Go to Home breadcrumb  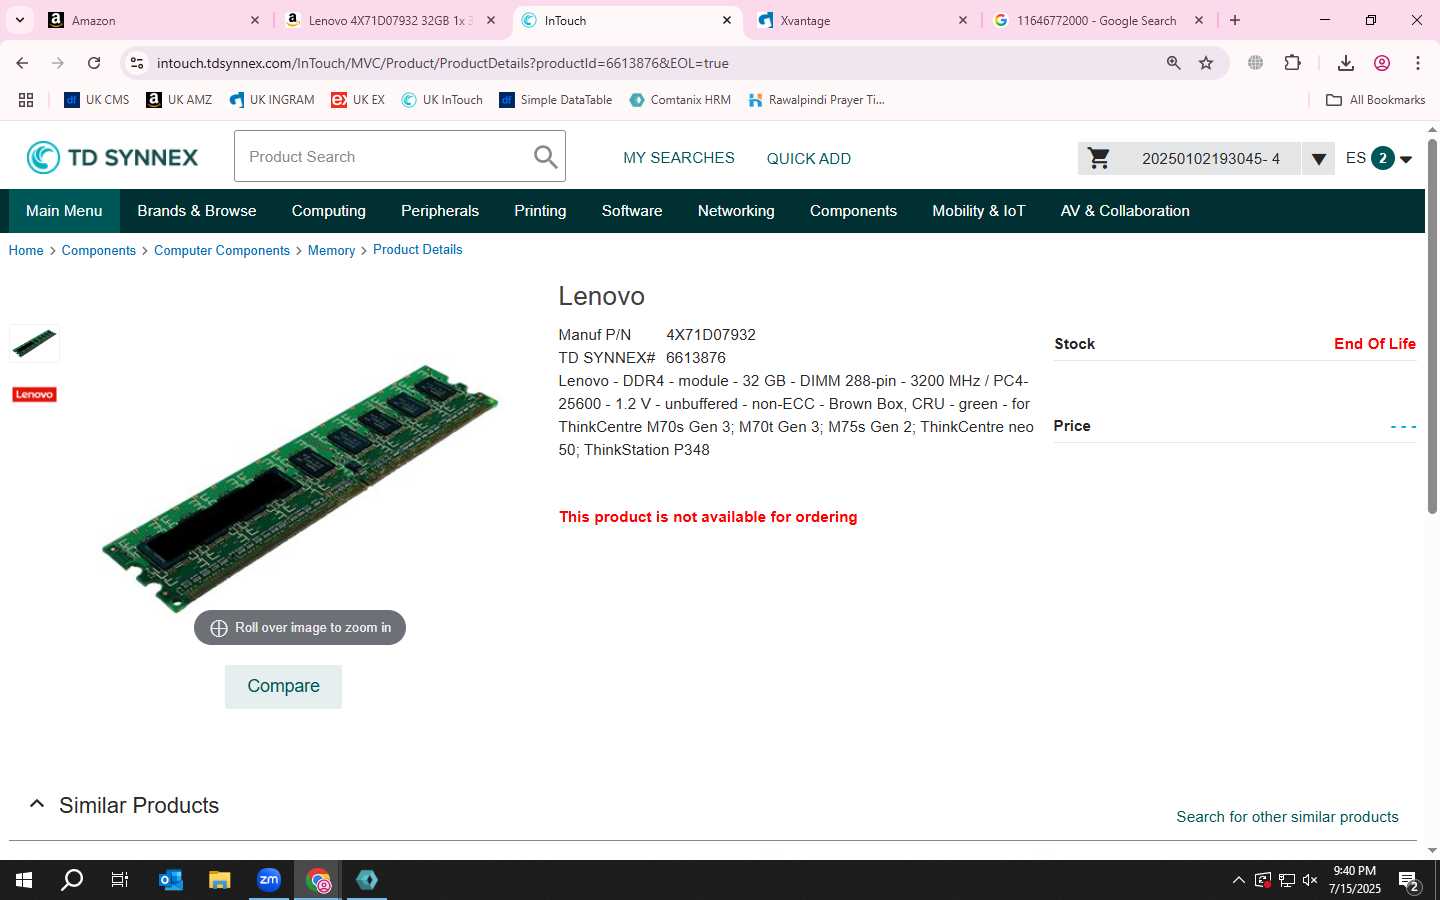[x=26, y=250]
